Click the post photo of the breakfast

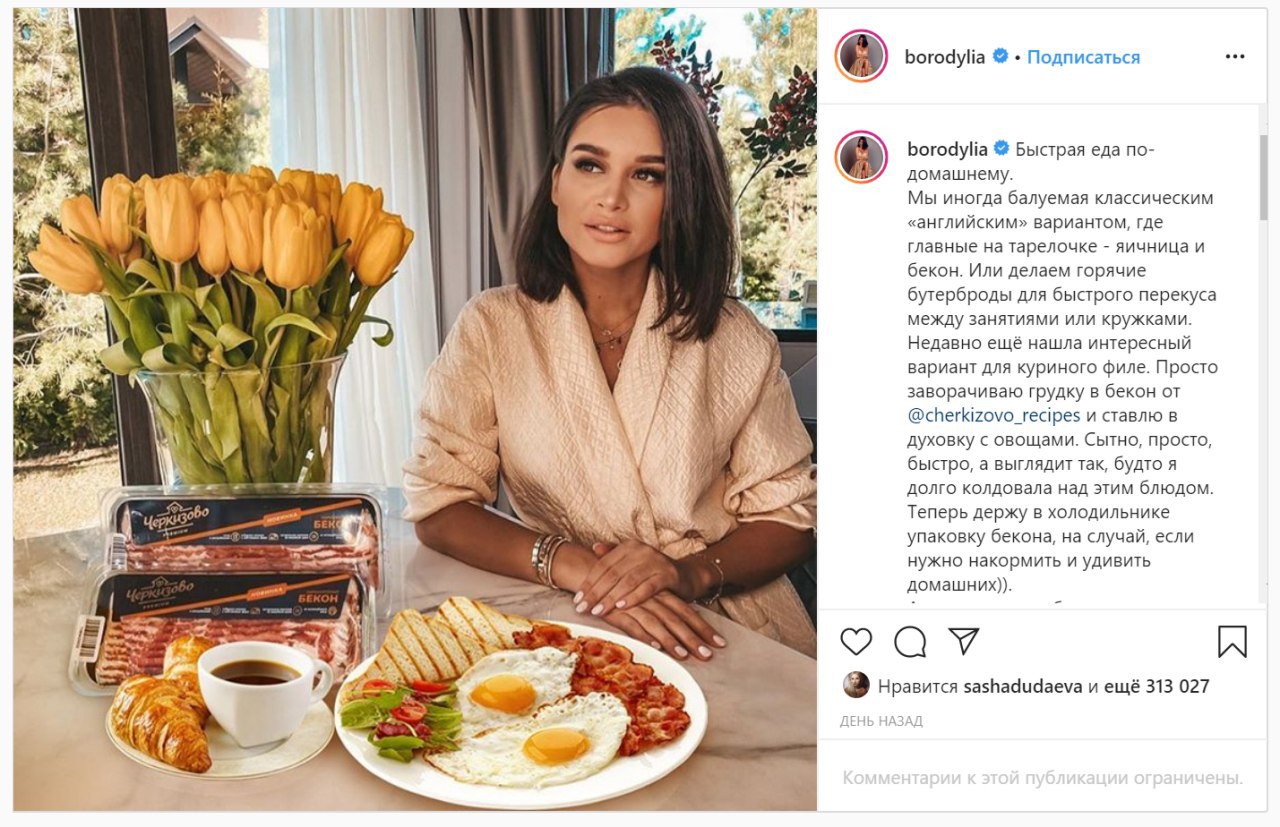pyautogui.click(x=415, y=409)
